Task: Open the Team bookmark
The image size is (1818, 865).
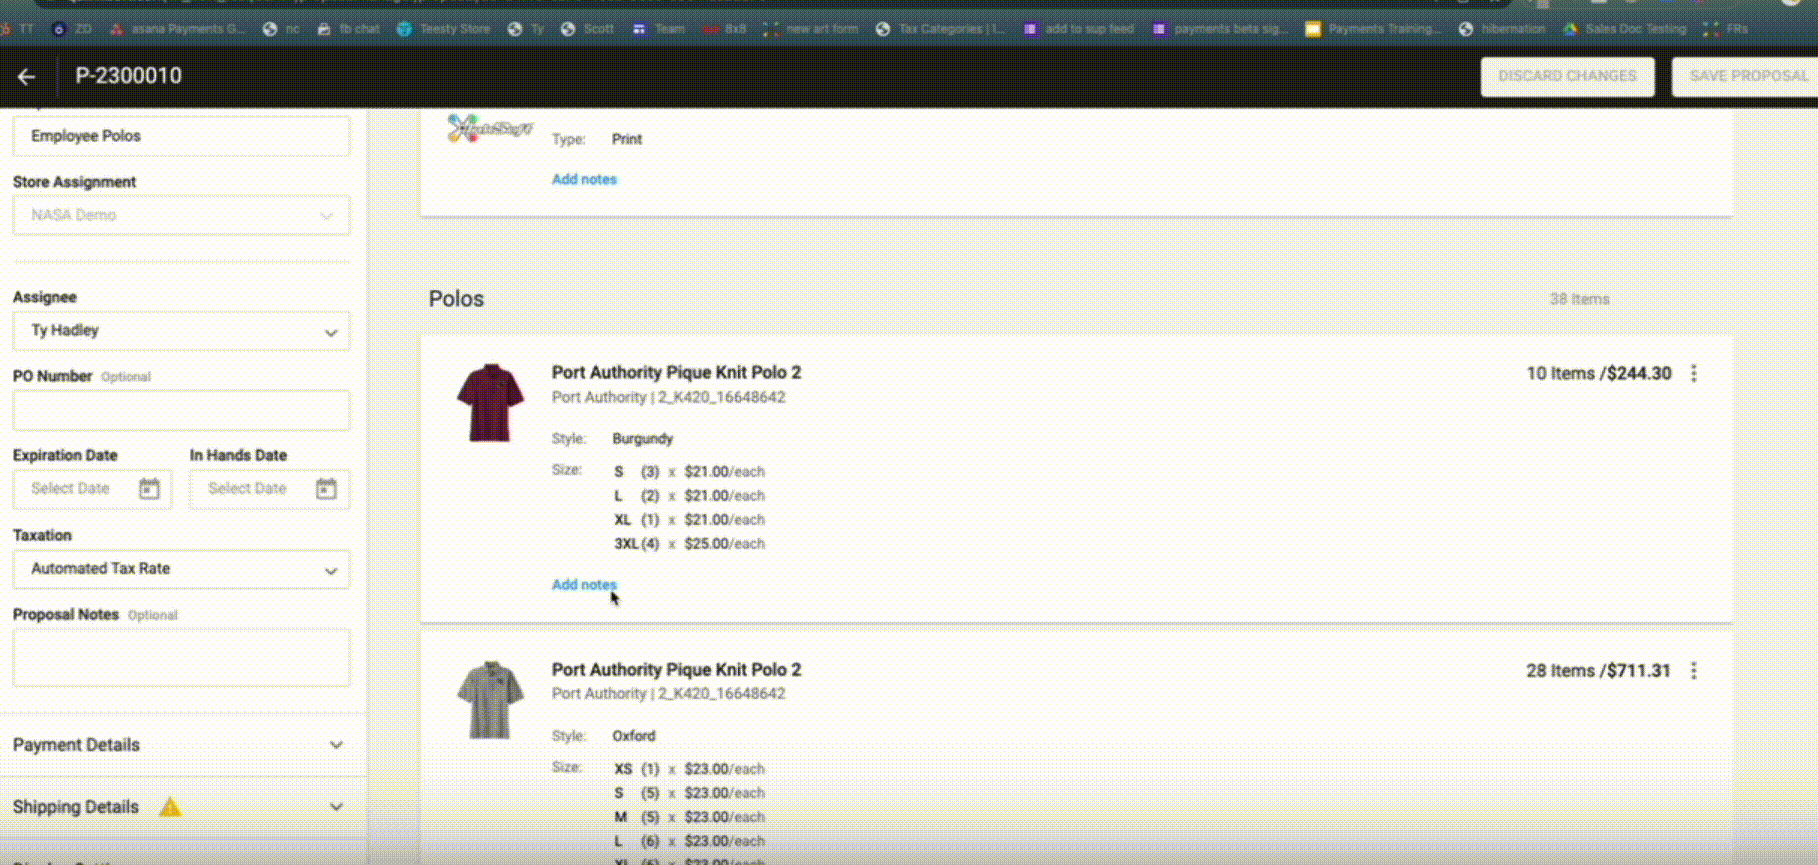Action: 659,29
